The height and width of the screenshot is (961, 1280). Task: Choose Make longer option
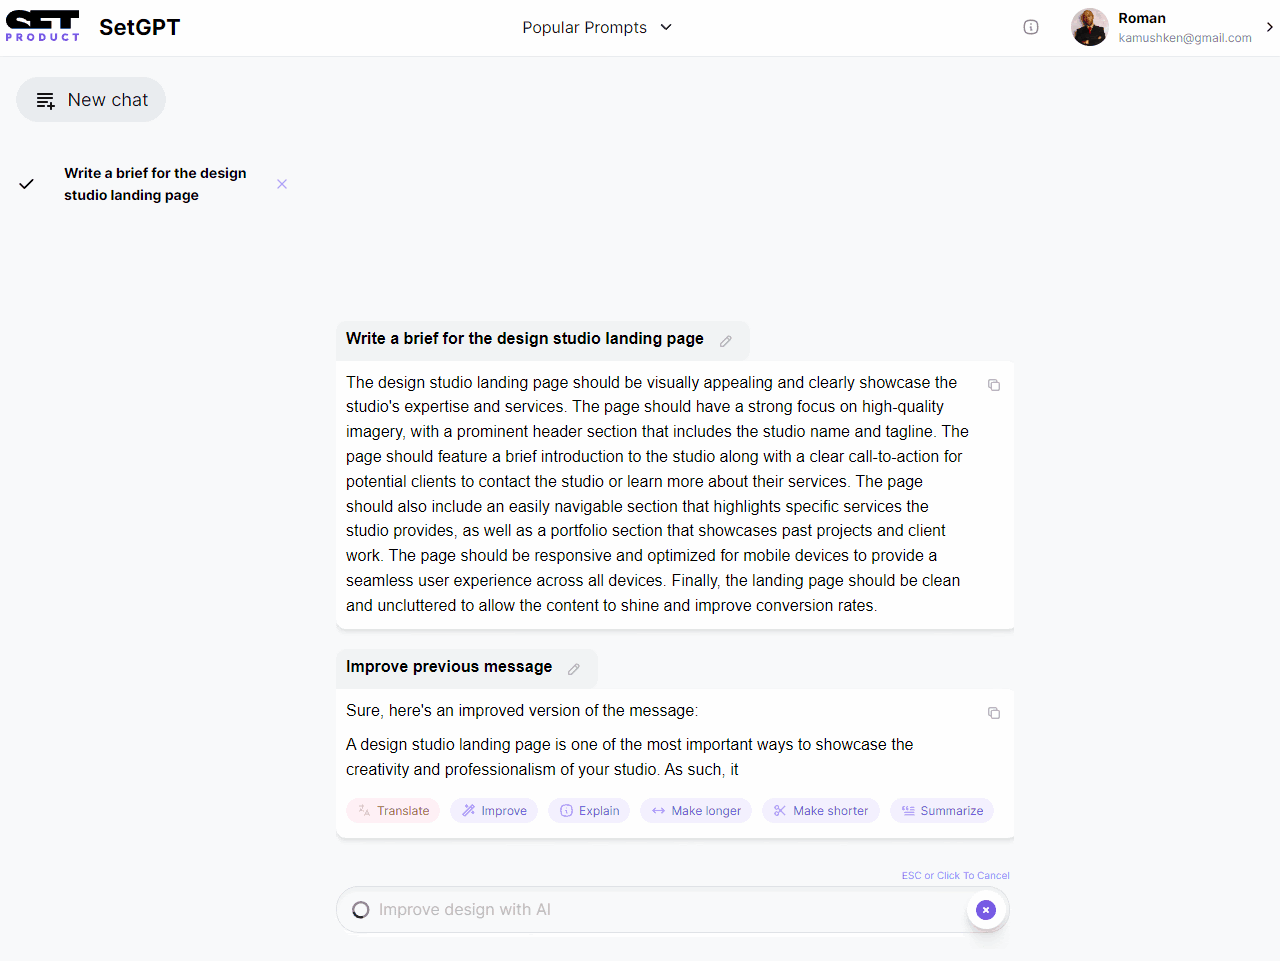coord(696,811)
